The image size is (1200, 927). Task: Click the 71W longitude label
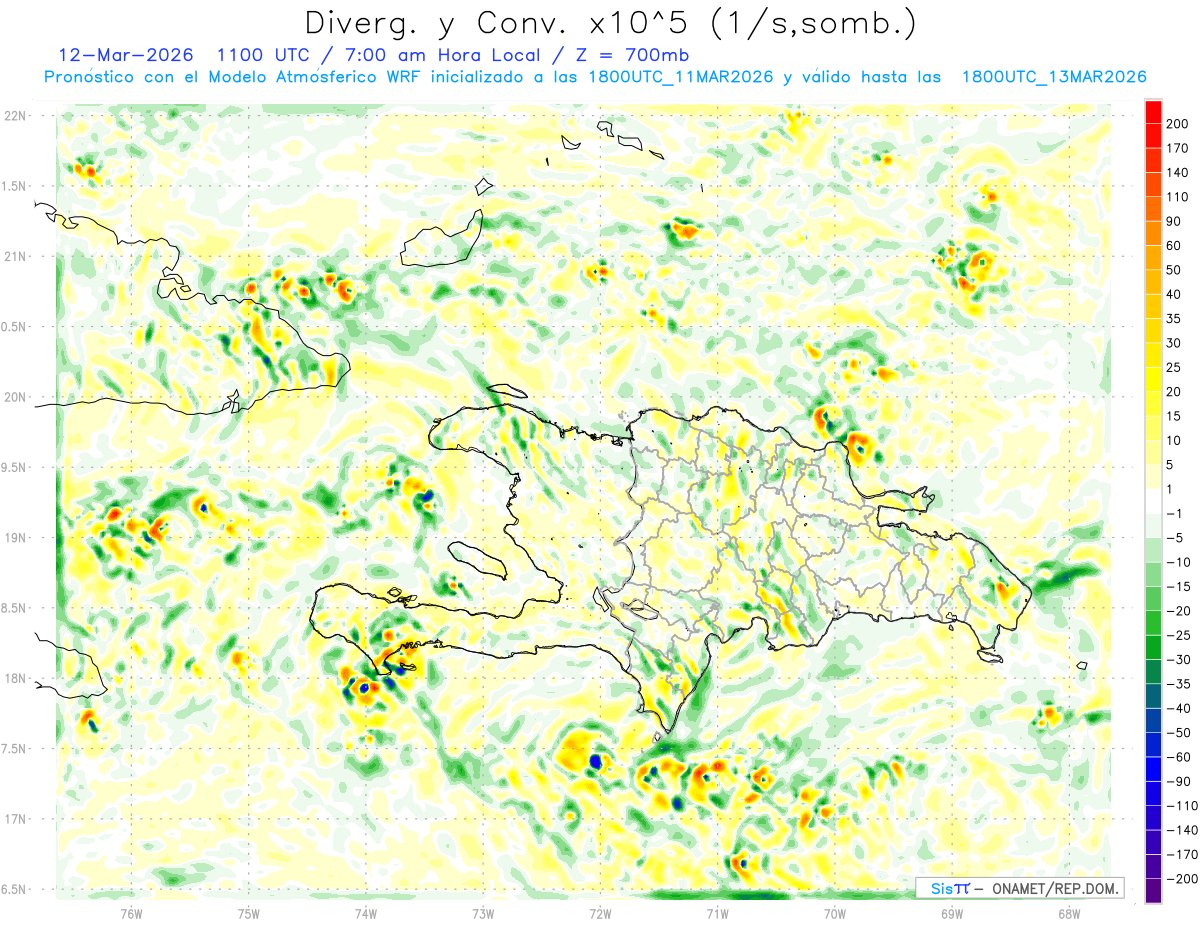pos(717,913)
